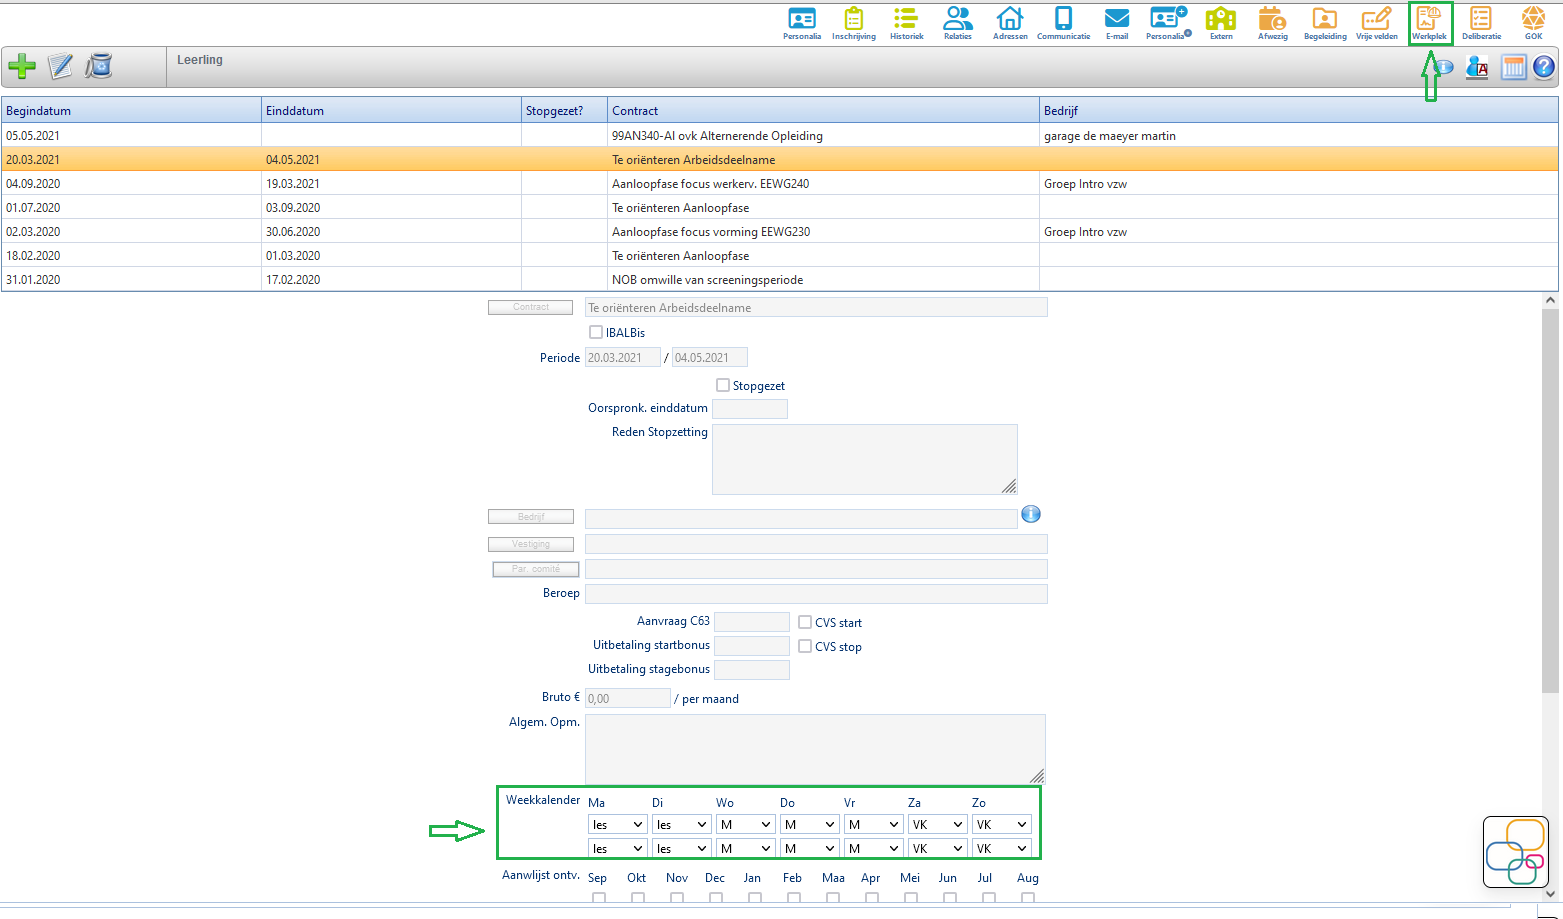
Task: Open the E-mail module
Action: (1116, 24)
